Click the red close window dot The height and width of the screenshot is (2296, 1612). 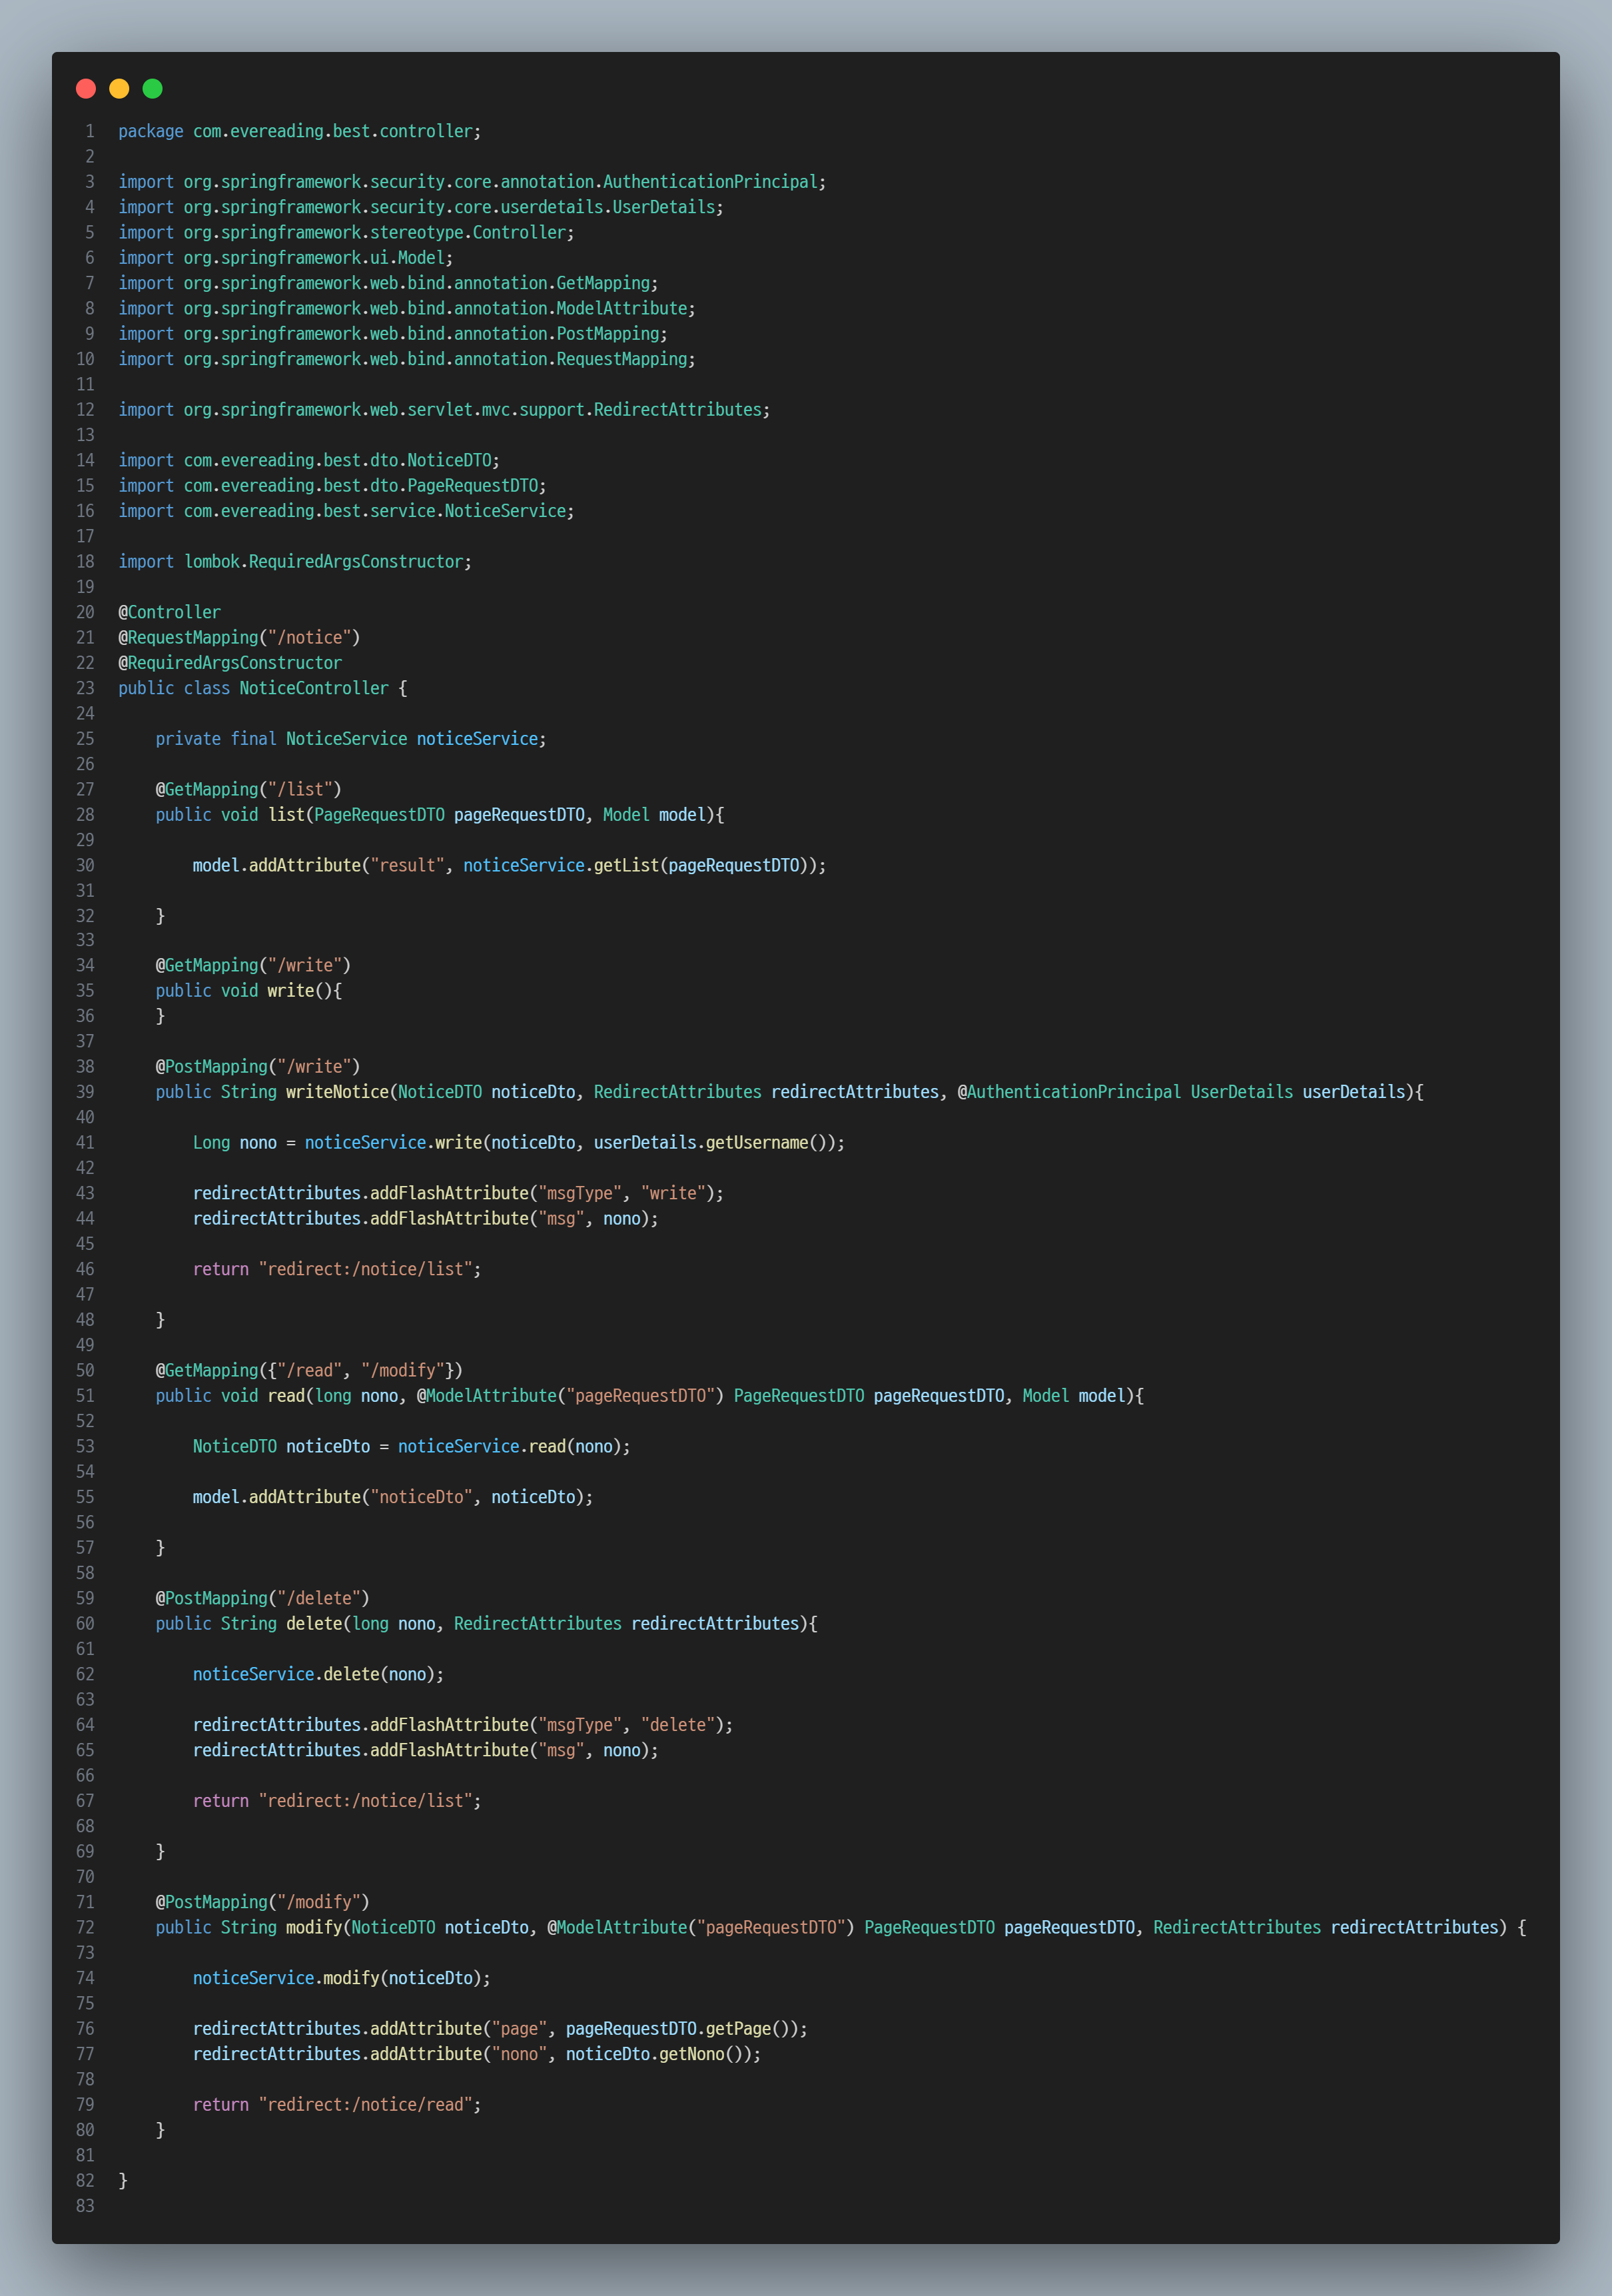point(86,89)
